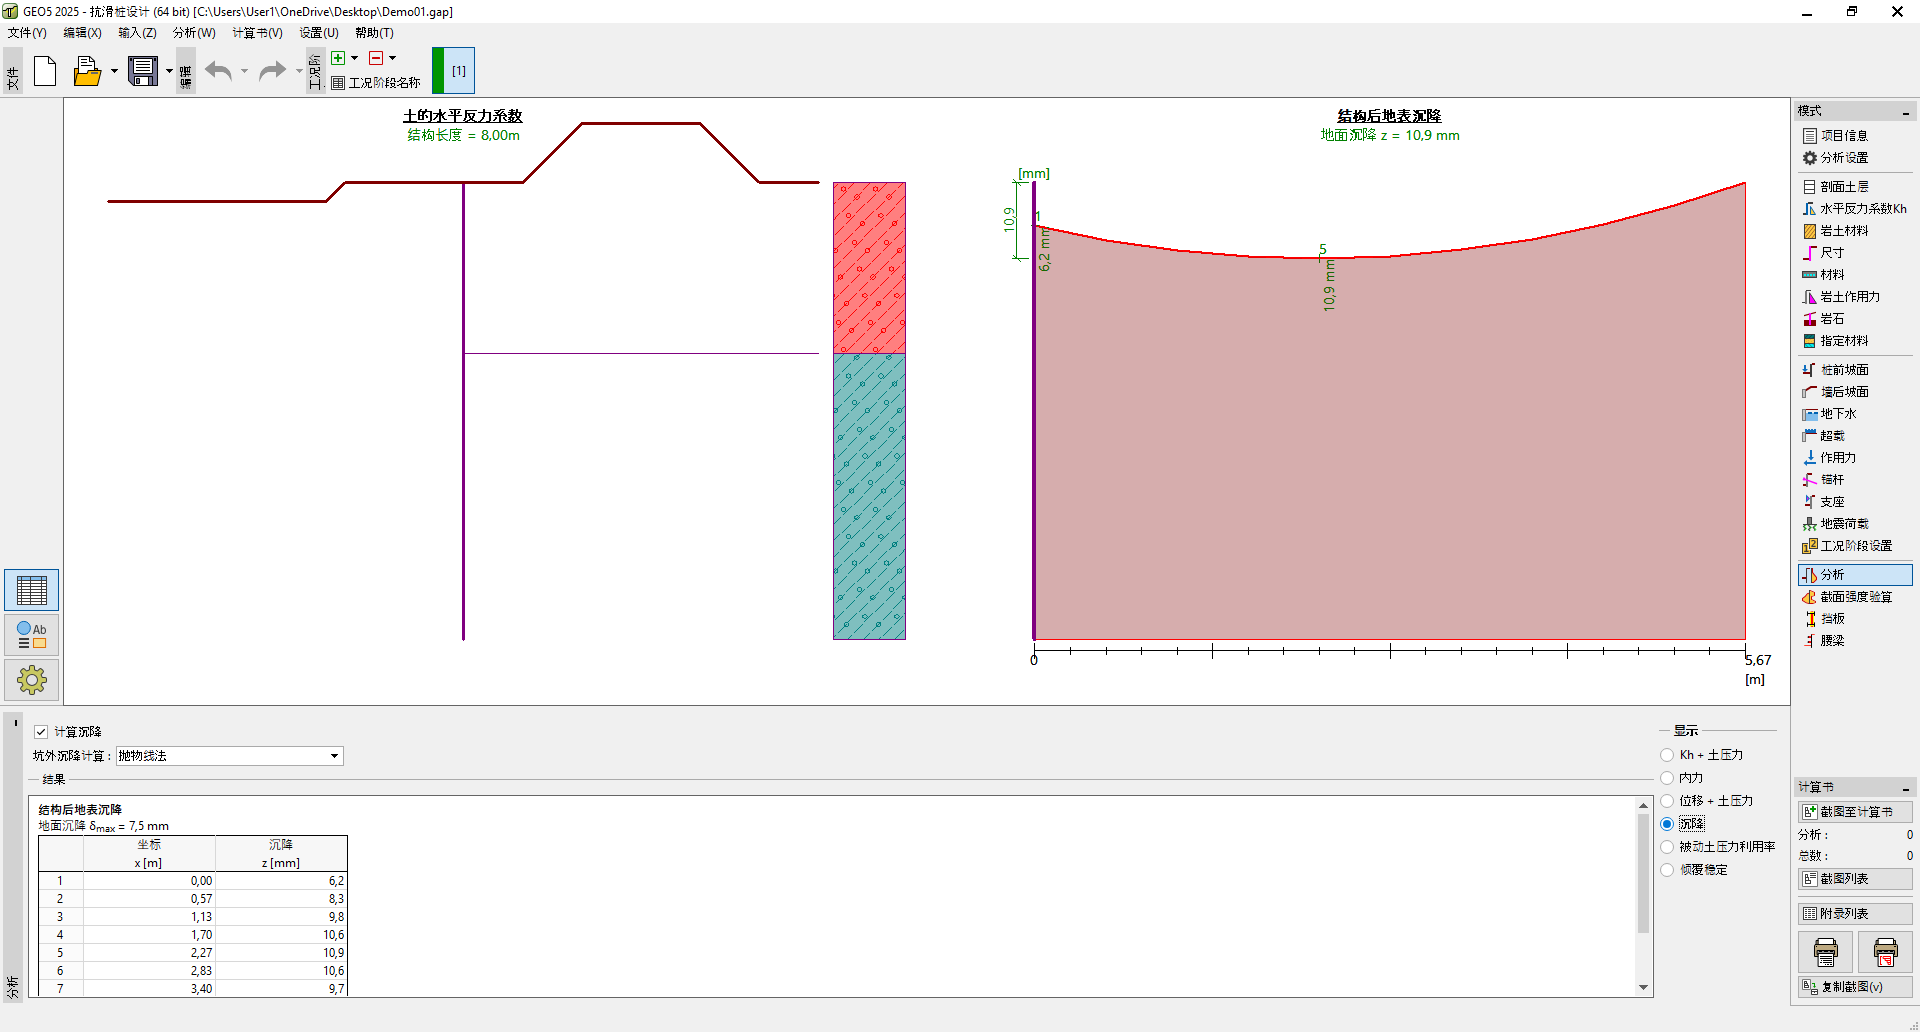Click the 截图至计算书 button
The image size is (1920, 1032).
coord(1855,812)
